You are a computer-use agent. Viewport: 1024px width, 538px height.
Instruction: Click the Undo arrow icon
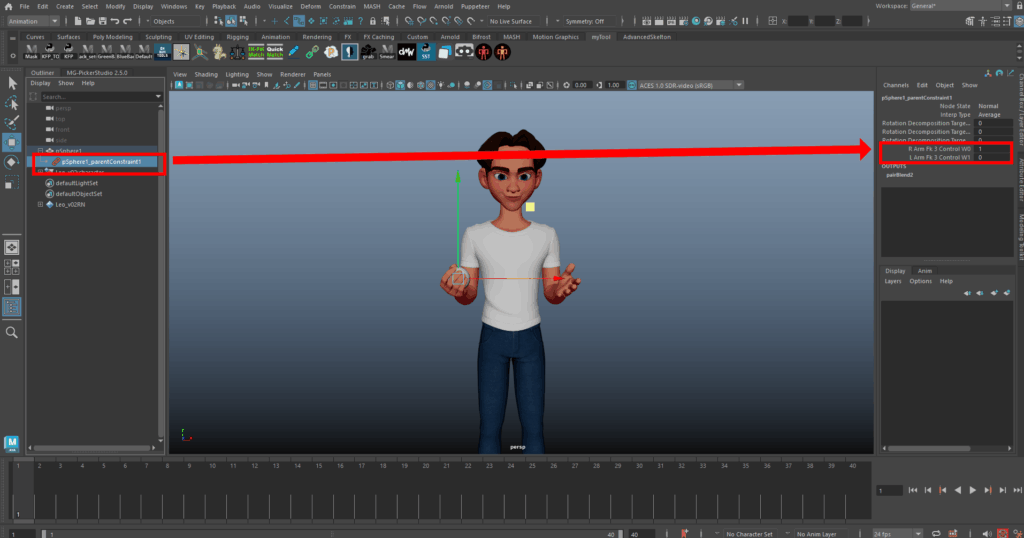[117, 21]
